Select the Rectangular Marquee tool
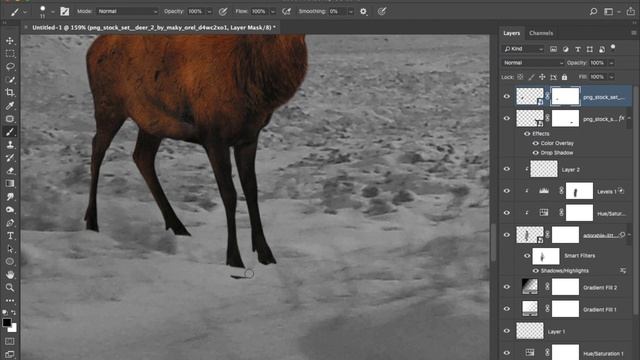Screen dimensions: 640x360 [10, 54]
